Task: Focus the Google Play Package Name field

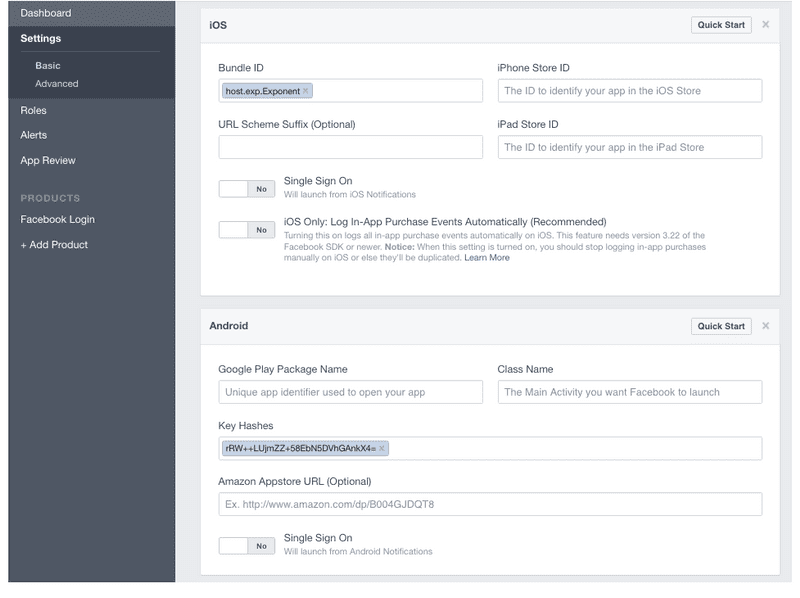Action: pyautogui.click(x=351, y=392)
